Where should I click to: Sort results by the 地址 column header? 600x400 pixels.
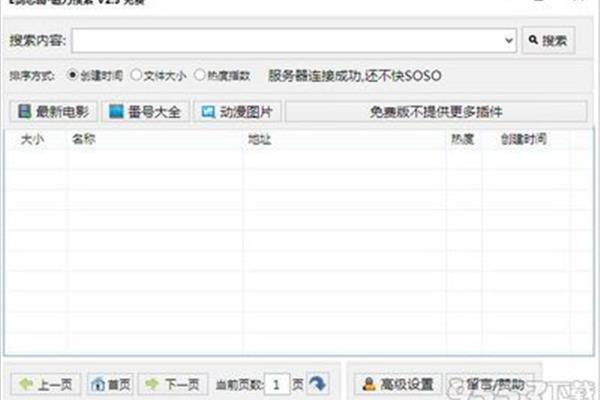pyautogui.click(x=260, y=139)
